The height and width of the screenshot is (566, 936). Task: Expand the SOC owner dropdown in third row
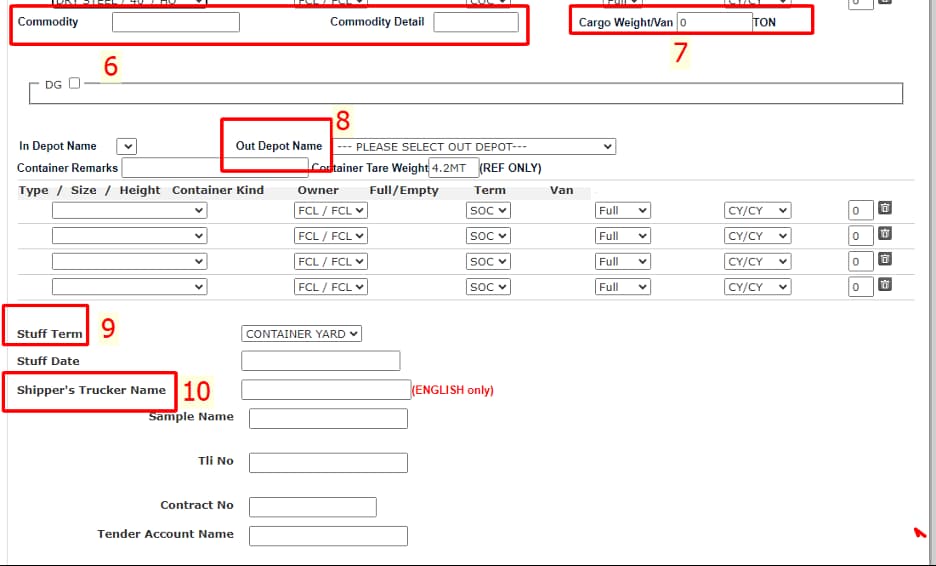click(x=488, y=262)
